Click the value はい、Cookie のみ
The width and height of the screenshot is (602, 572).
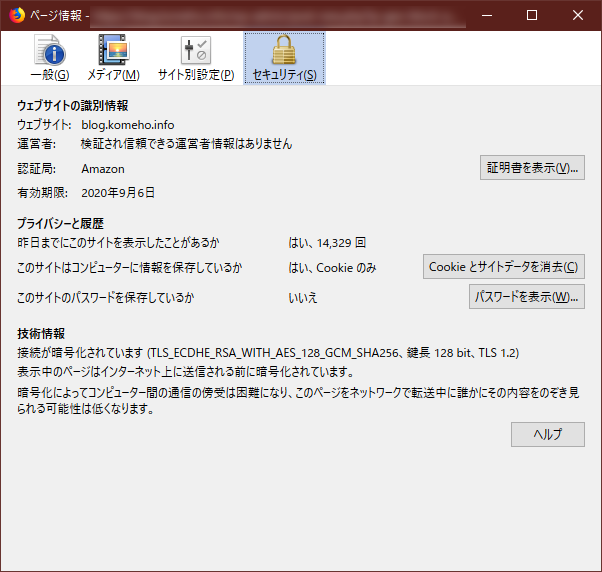[x=332, y=268]
